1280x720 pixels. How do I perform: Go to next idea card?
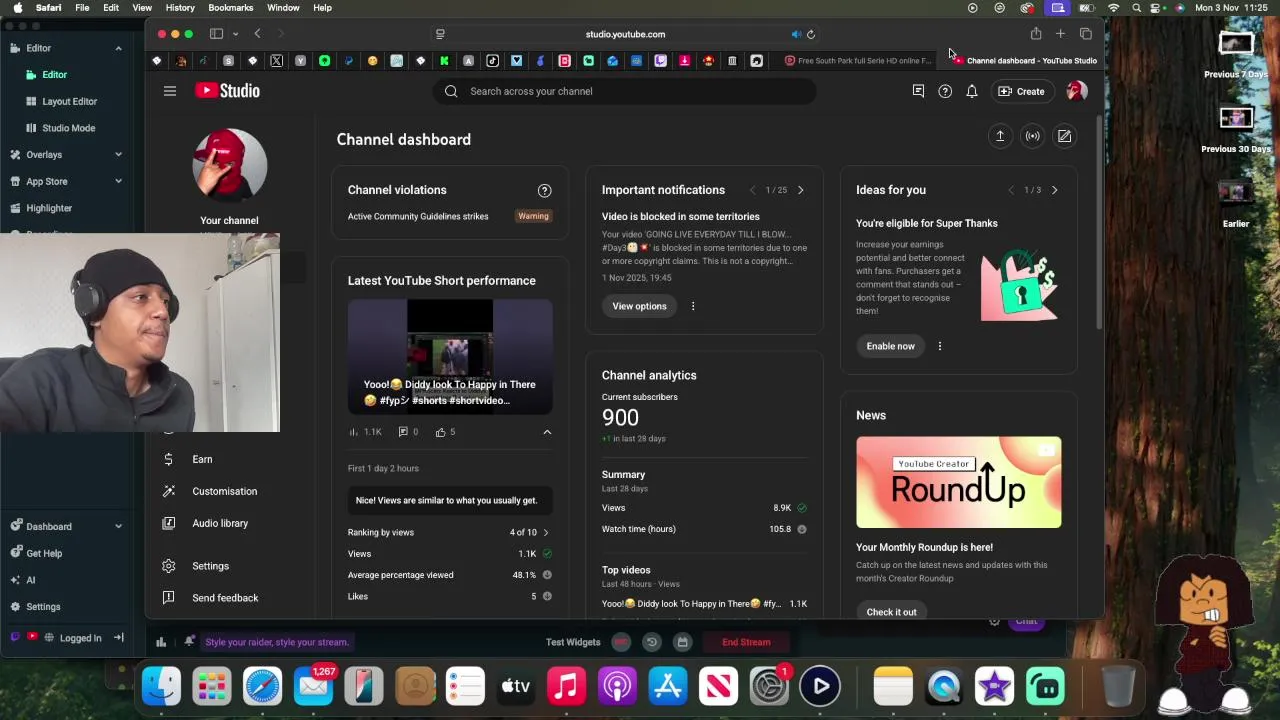(x=1054, y=190)
